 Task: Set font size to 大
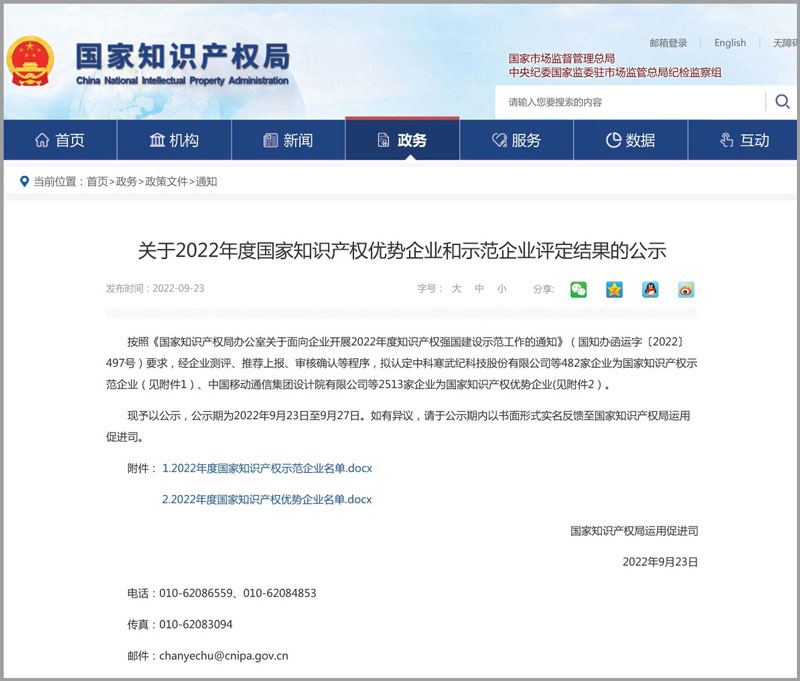456,289
